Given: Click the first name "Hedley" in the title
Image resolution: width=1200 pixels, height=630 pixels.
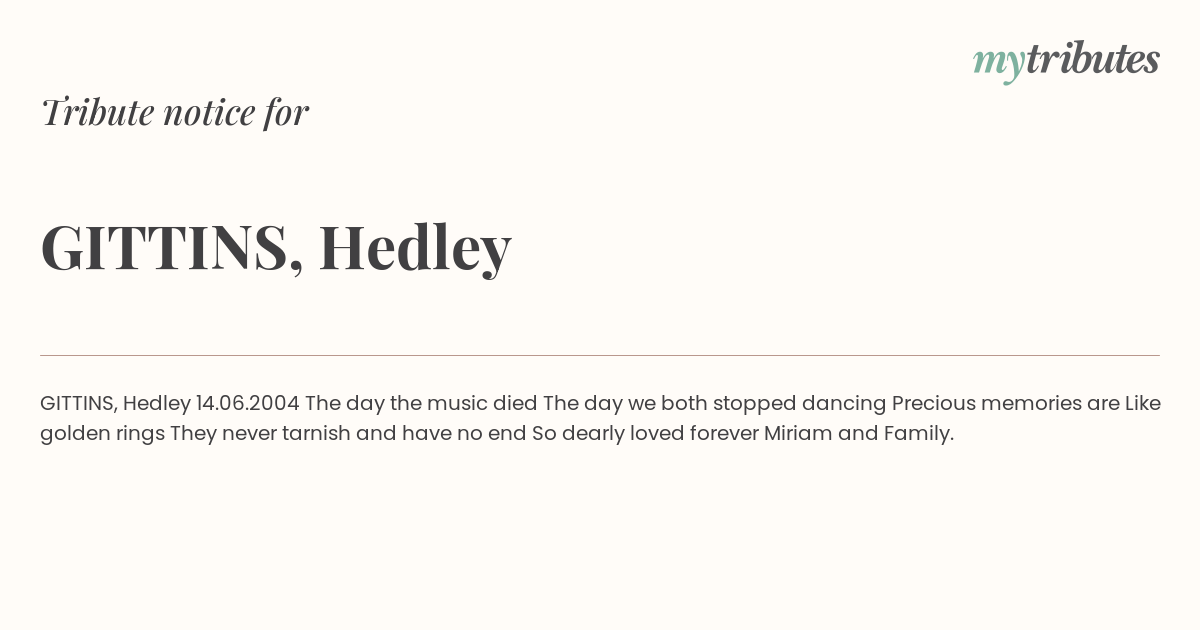Looking at the screenshot, I should click(415, 247).
